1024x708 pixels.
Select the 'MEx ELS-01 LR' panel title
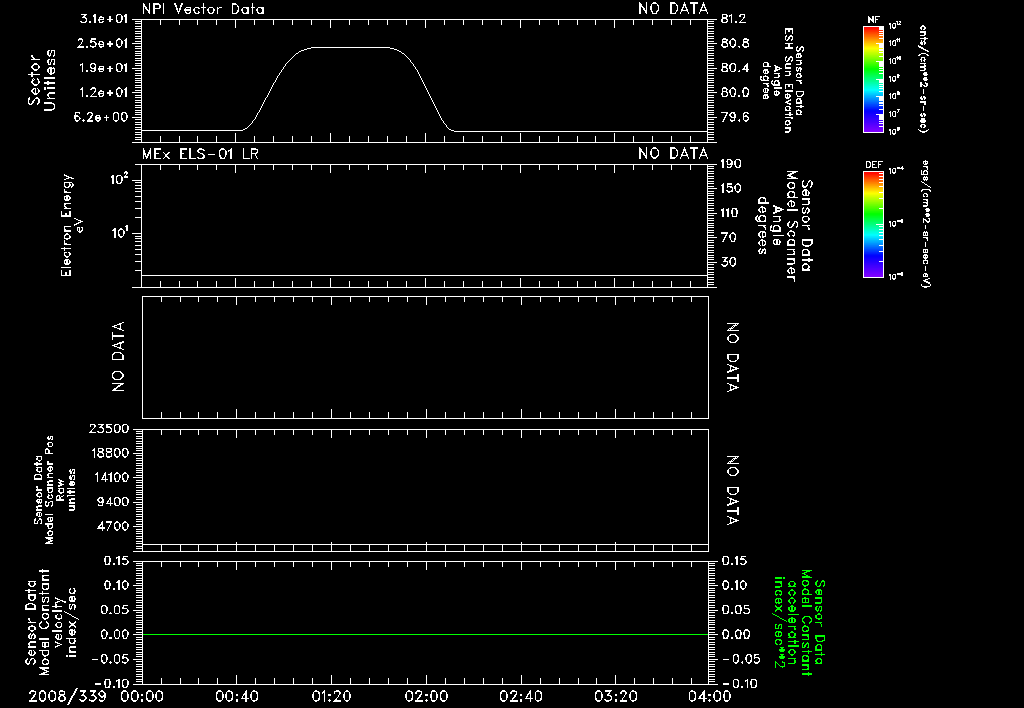point(200,154)
